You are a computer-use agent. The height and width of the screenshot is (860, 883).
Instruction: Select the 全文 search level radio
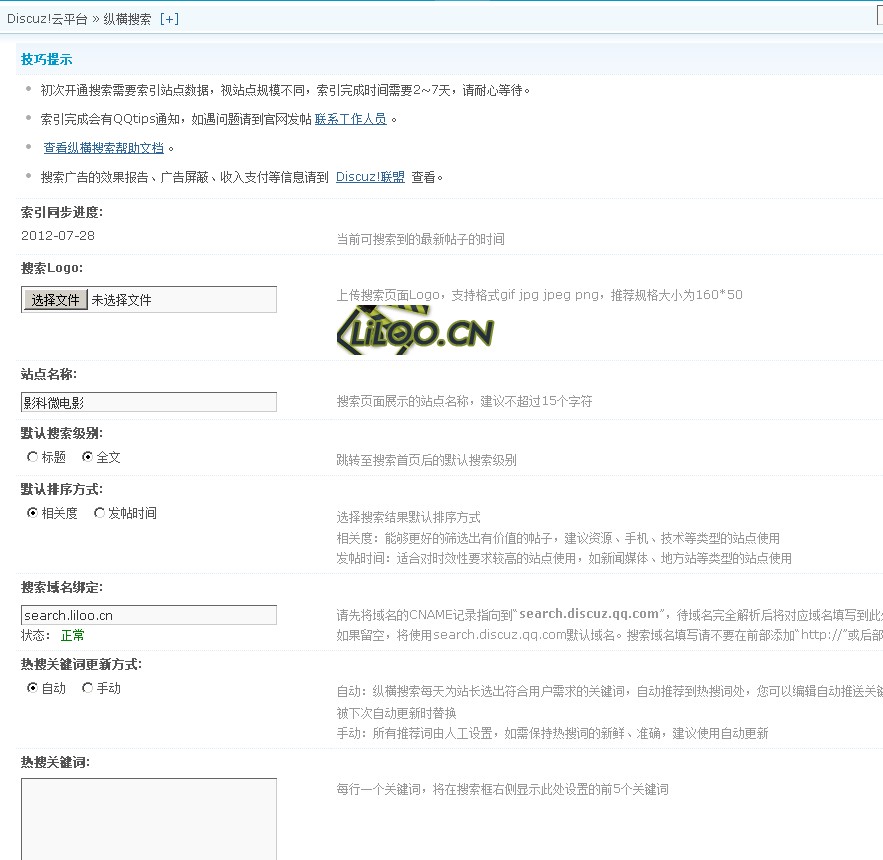pos(87,457)
